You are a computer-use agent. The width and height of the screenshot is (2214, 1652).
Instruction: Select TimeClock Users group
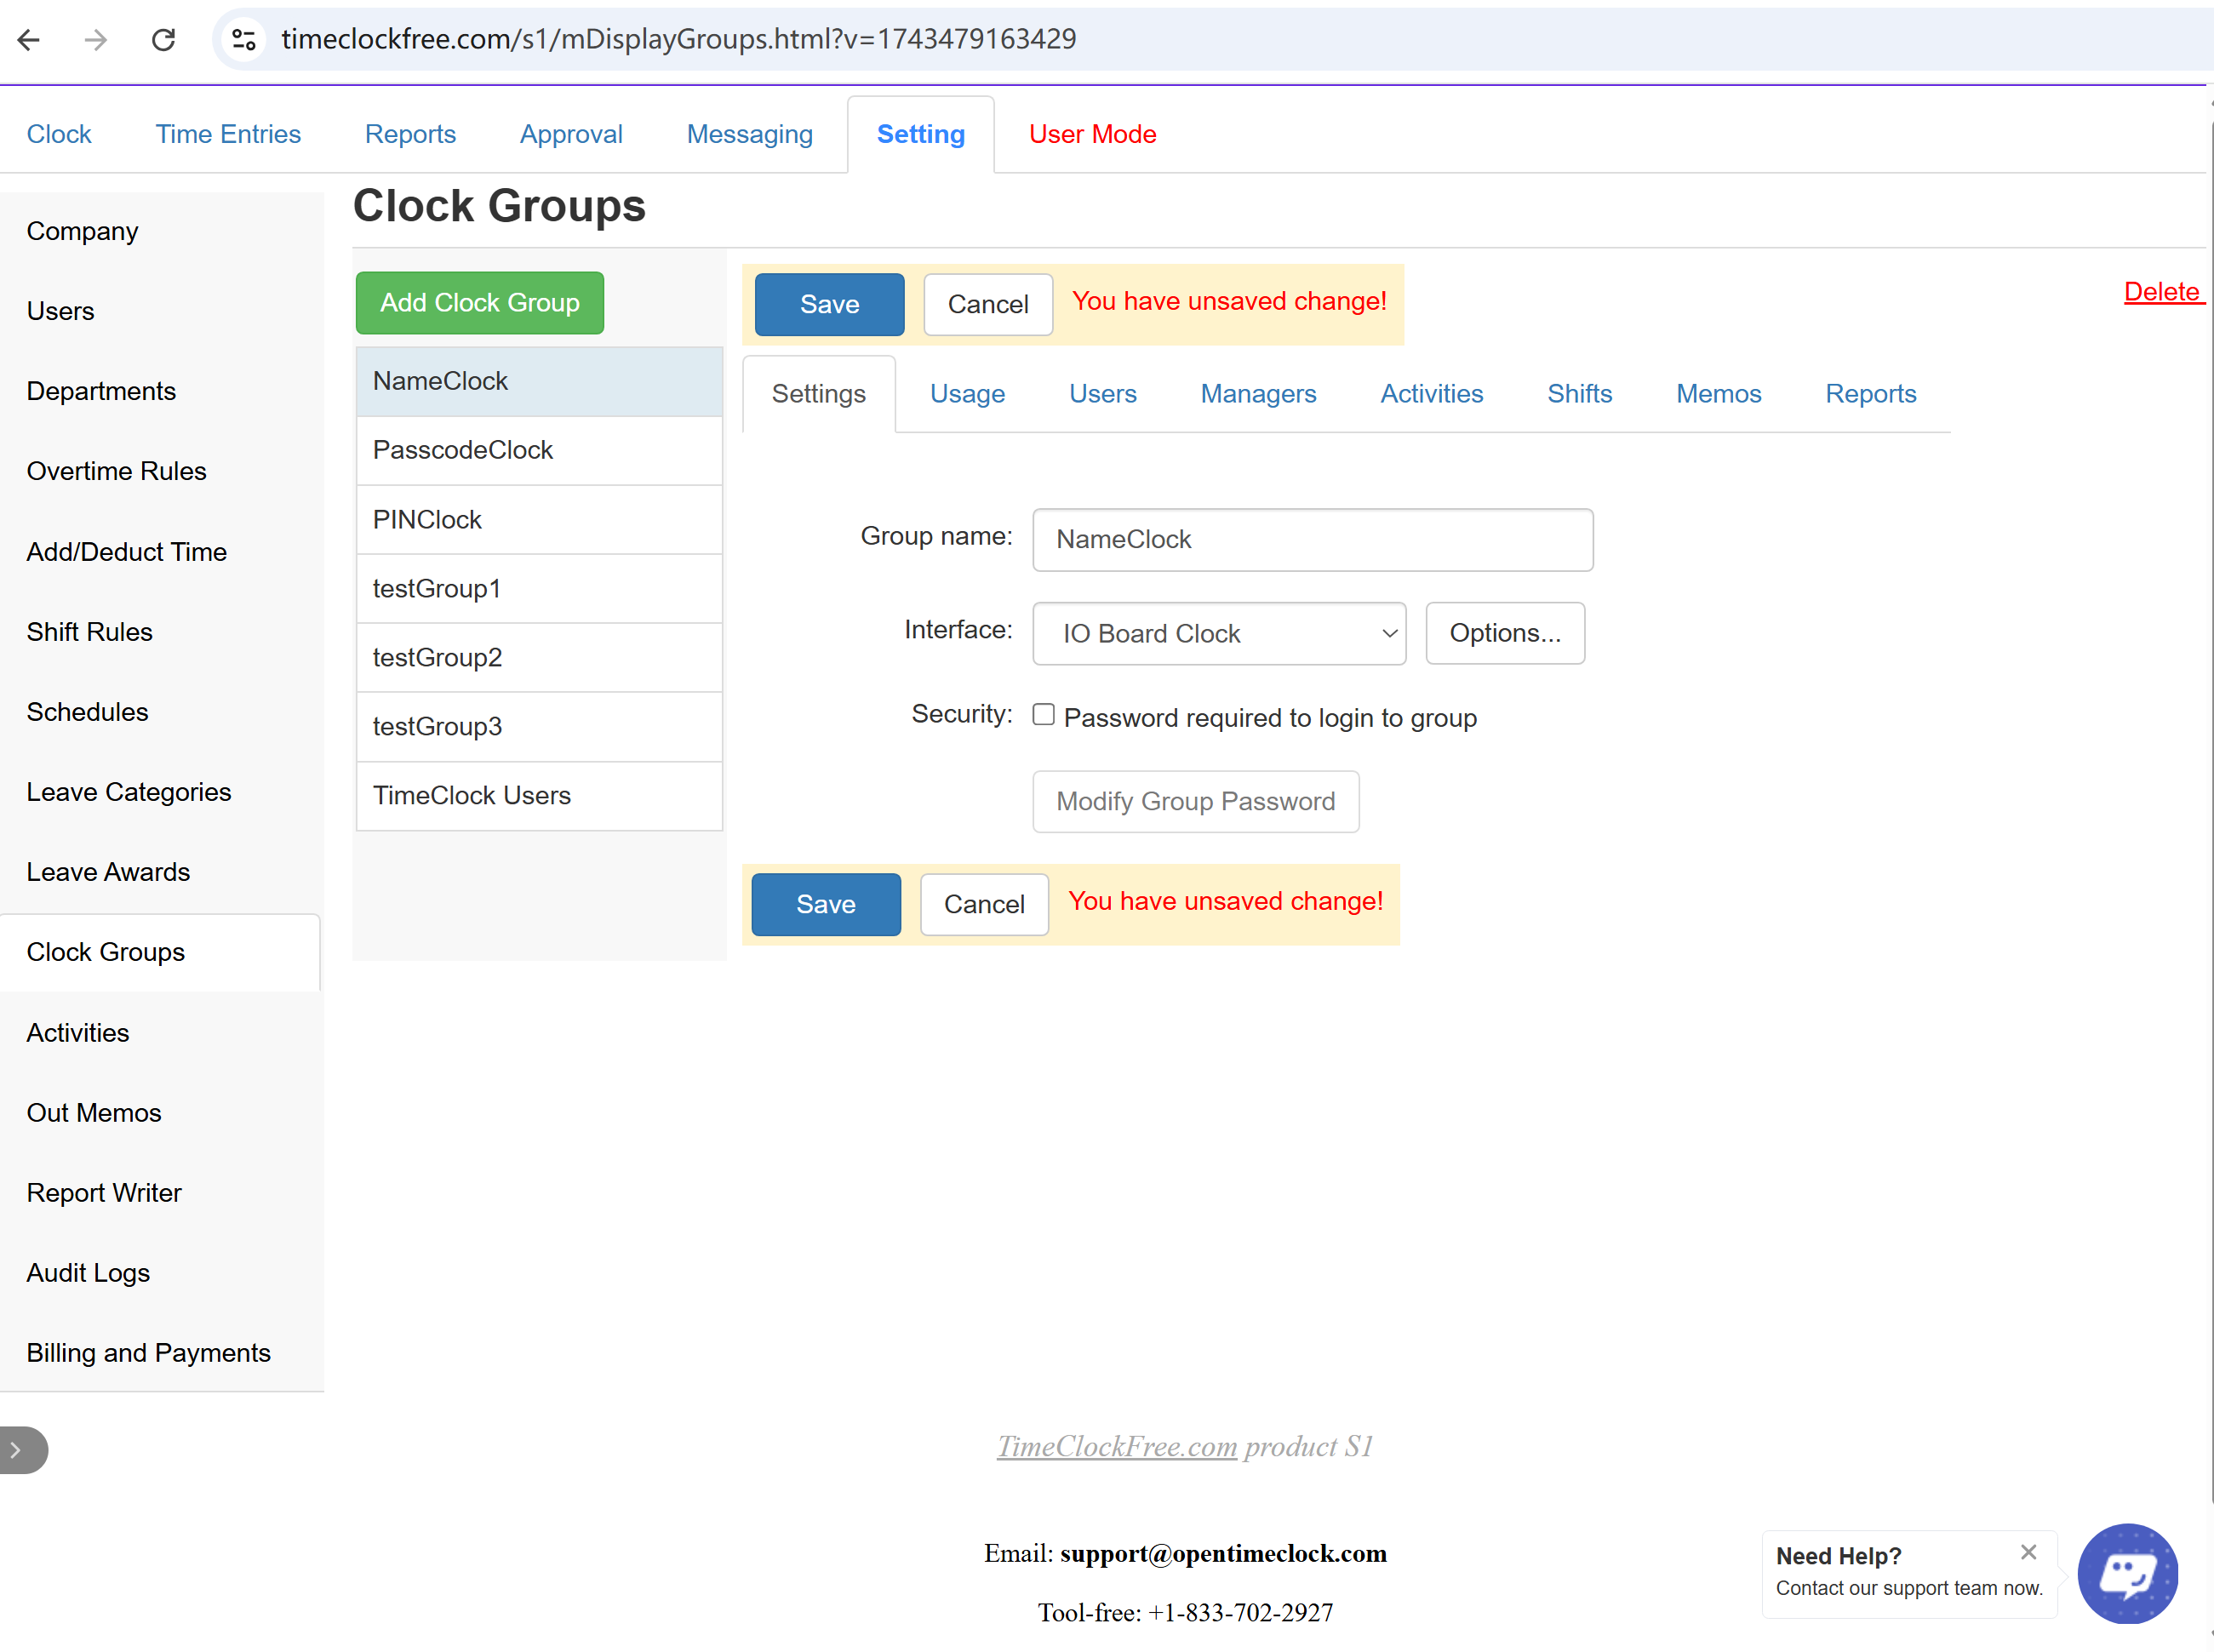539,796
